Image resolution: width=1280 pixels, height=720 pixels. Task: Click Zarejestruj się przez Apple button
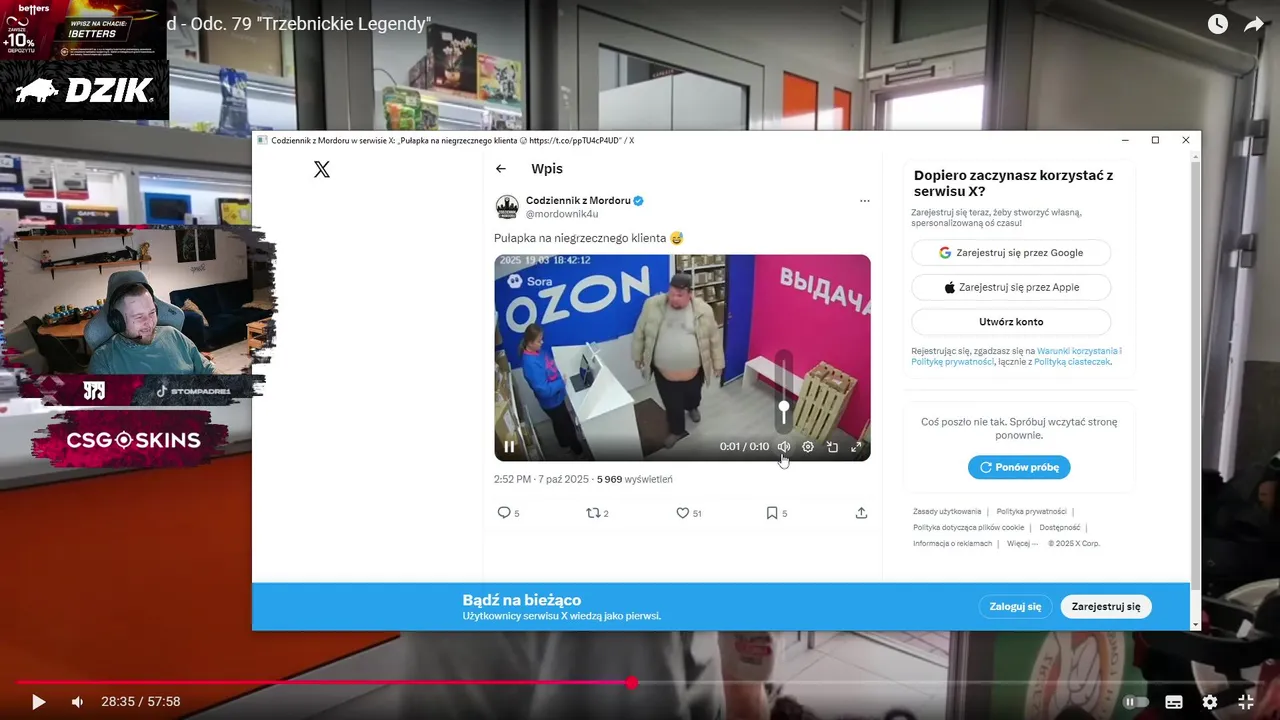pyautogui.click(x=1011, y=287)
